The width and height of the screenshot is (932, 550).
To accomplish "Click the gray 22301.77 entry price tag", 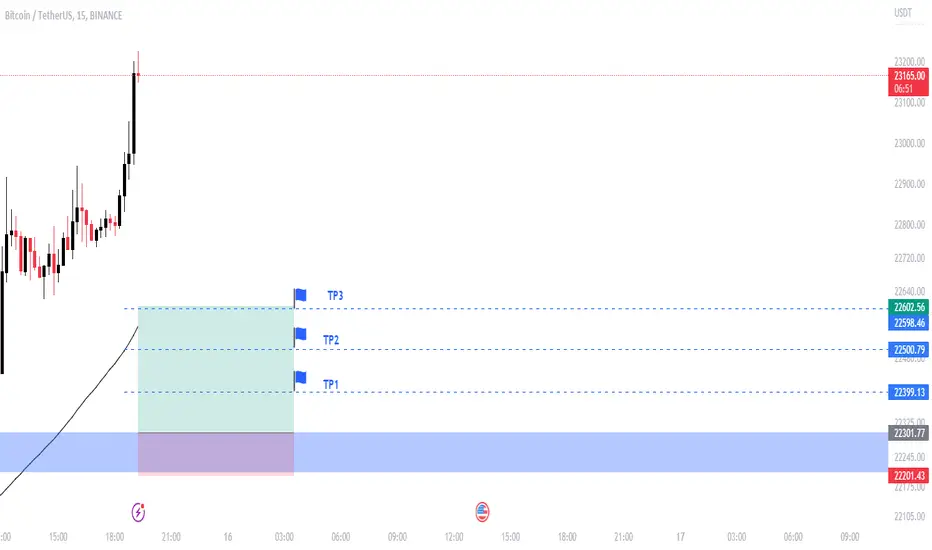I will pyautogui.click(x=908, y=433).
